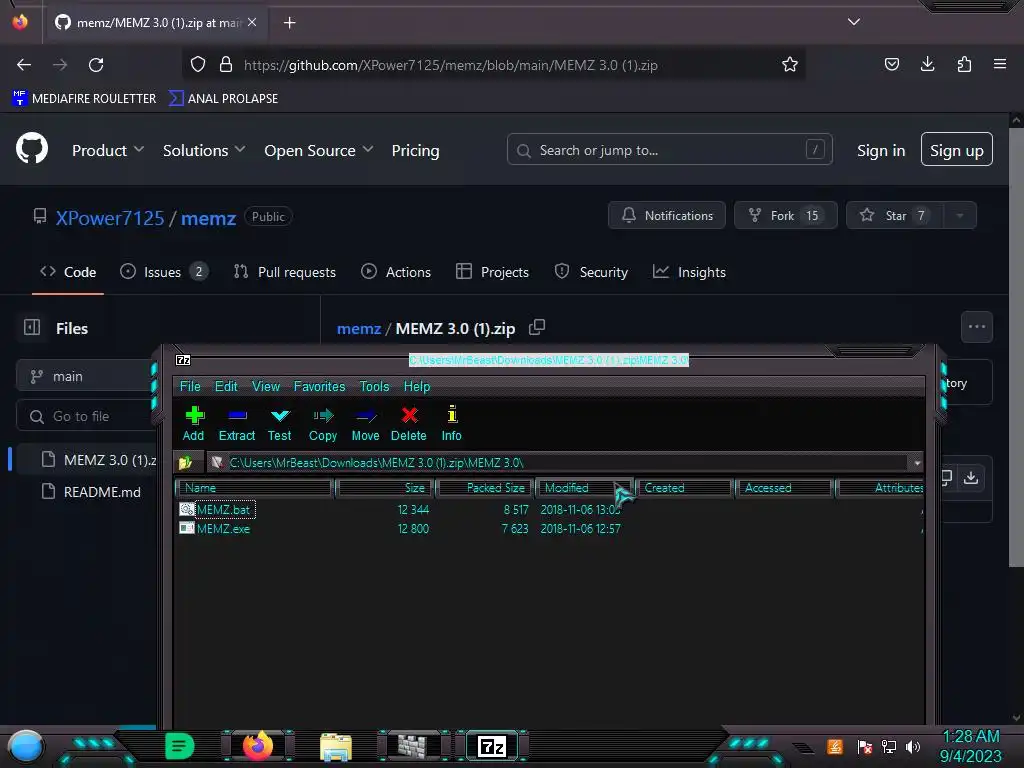1024x768 pixels.
Task: Open the memz repository link
Action: [x=208, y=217]
